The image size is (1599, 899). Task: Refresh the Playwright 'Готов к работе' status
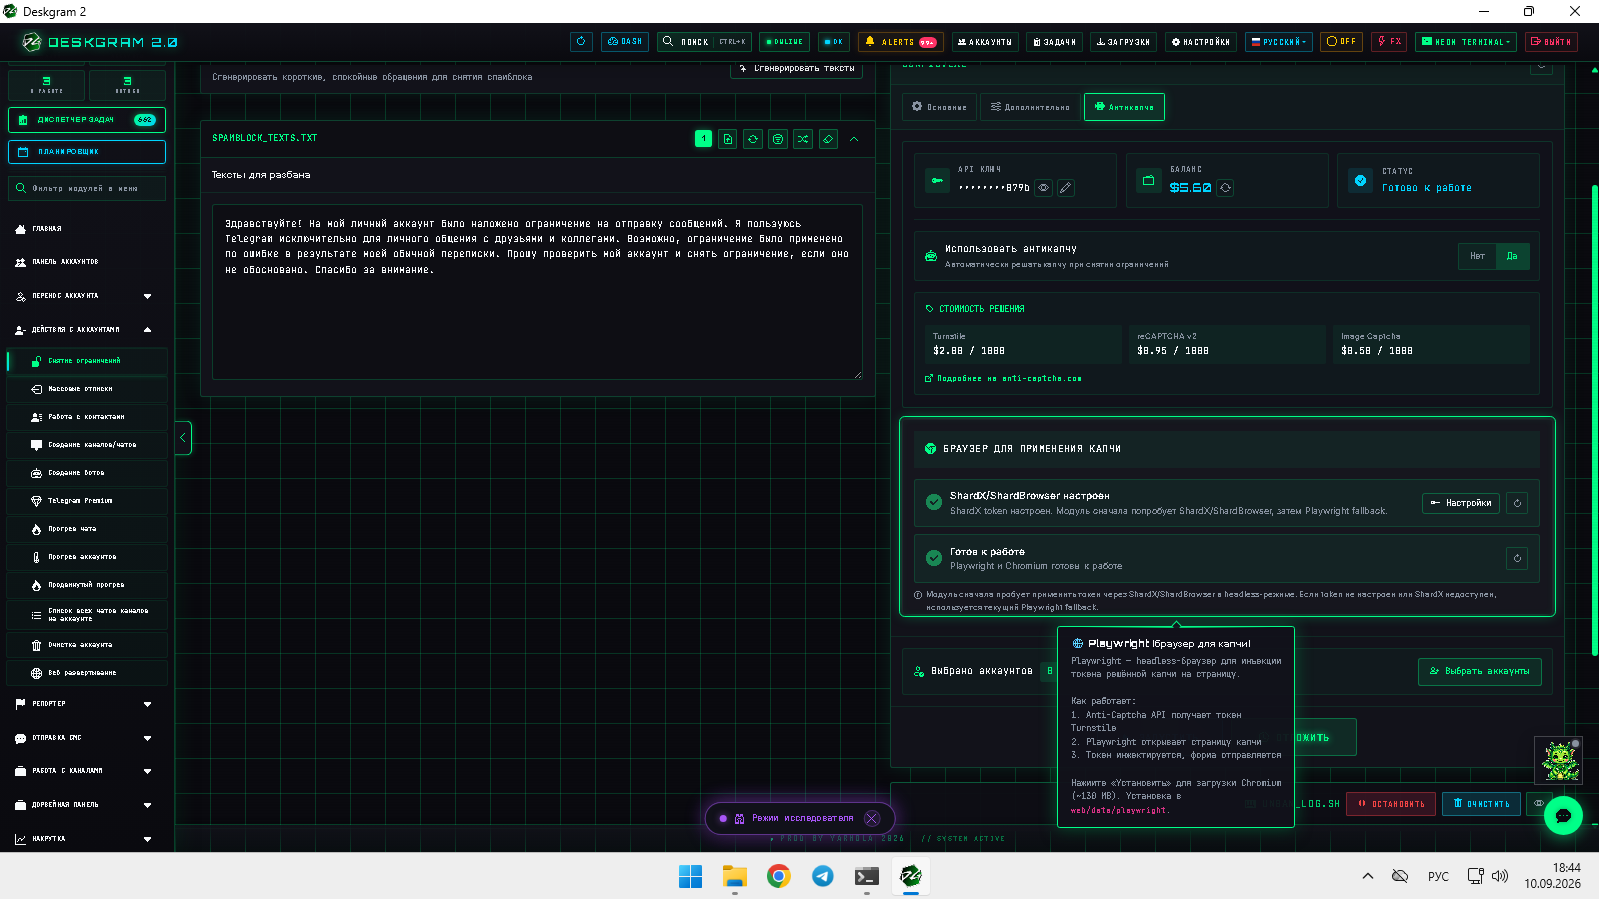pos(1517,558)
